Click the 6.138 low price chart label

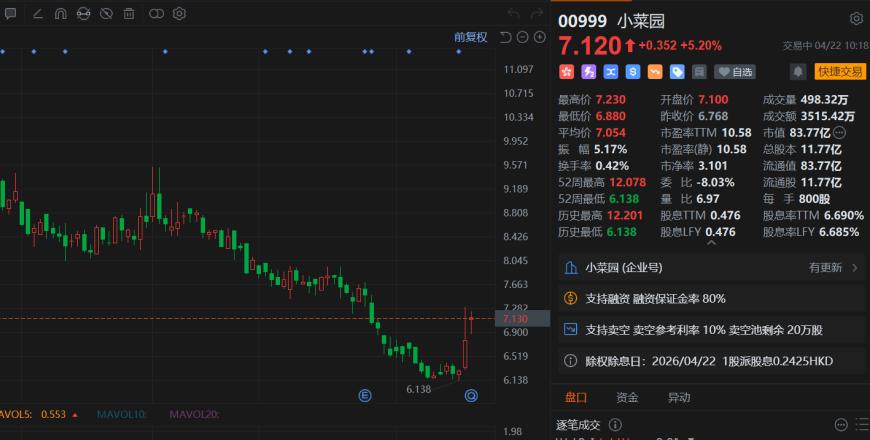[418, 389]
